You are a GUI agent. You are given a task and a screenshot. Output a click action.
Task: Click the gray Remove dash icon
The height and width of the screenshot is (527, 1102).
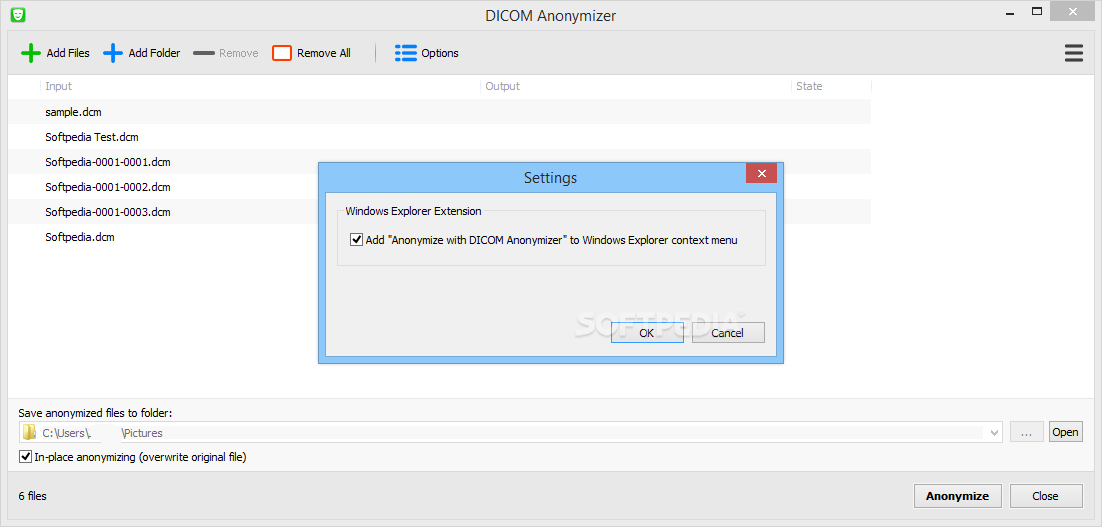pyautogui.click(x=204, y=53)
